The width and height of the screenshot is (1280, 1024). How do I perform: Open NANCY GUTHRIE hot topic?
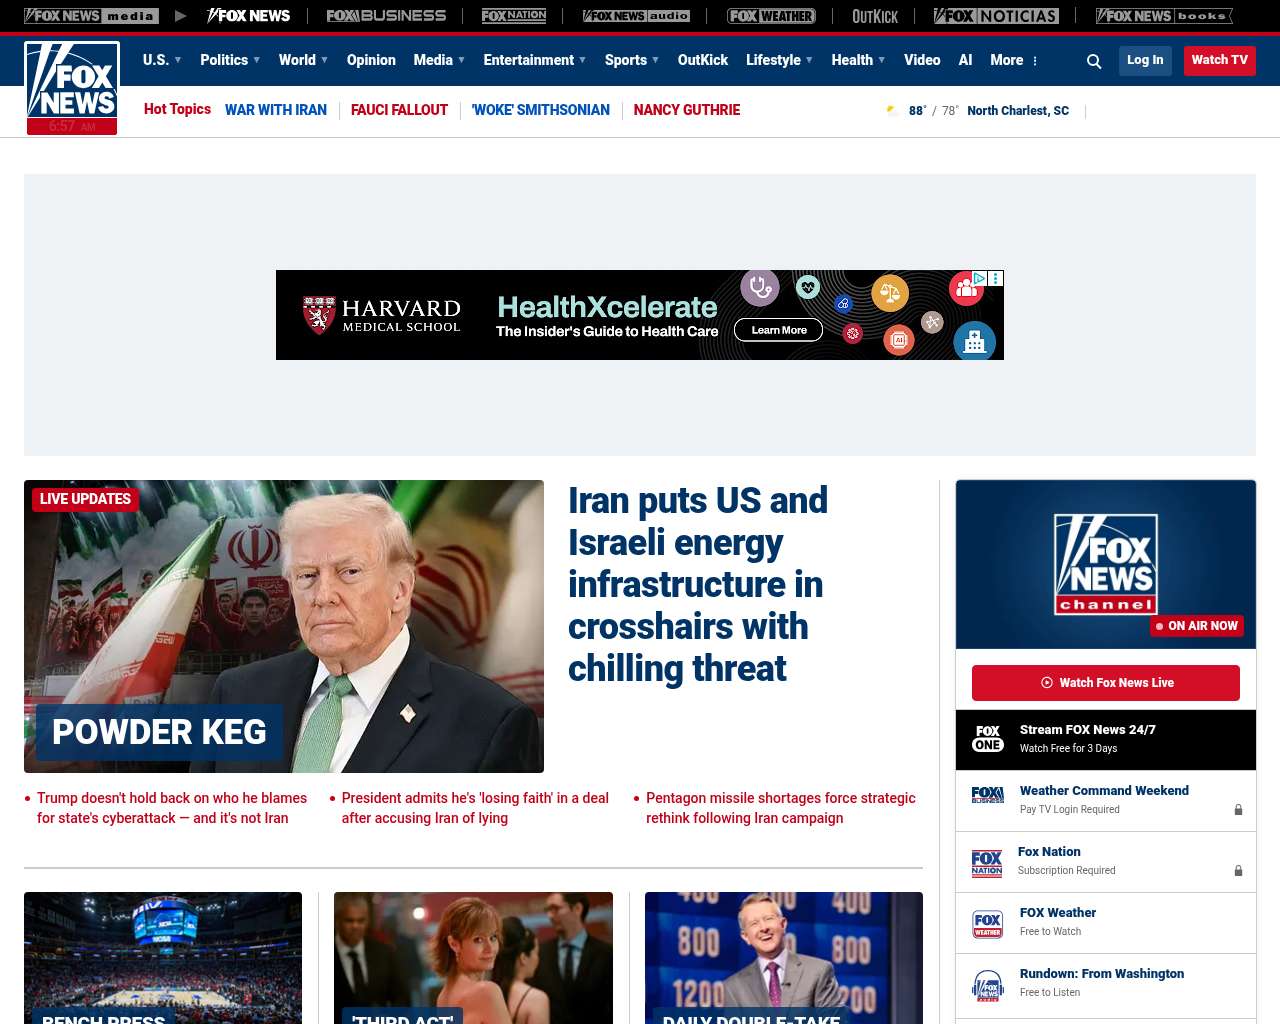coord(687,110)
